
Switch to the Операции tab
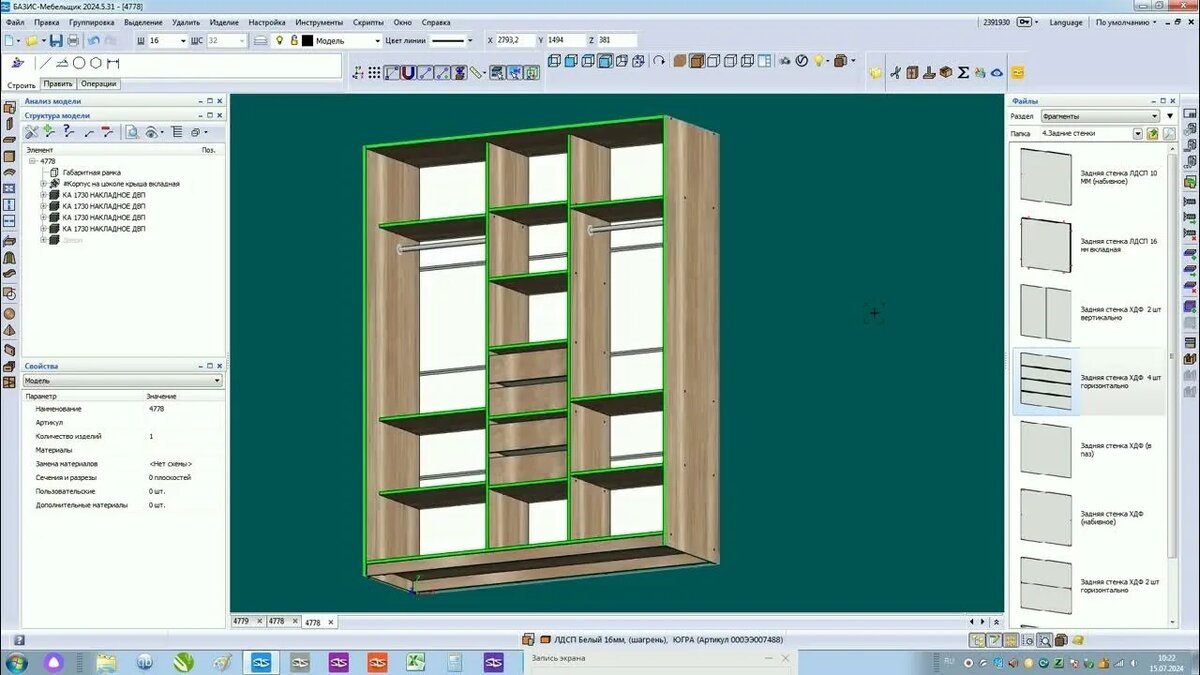(99, 84)
